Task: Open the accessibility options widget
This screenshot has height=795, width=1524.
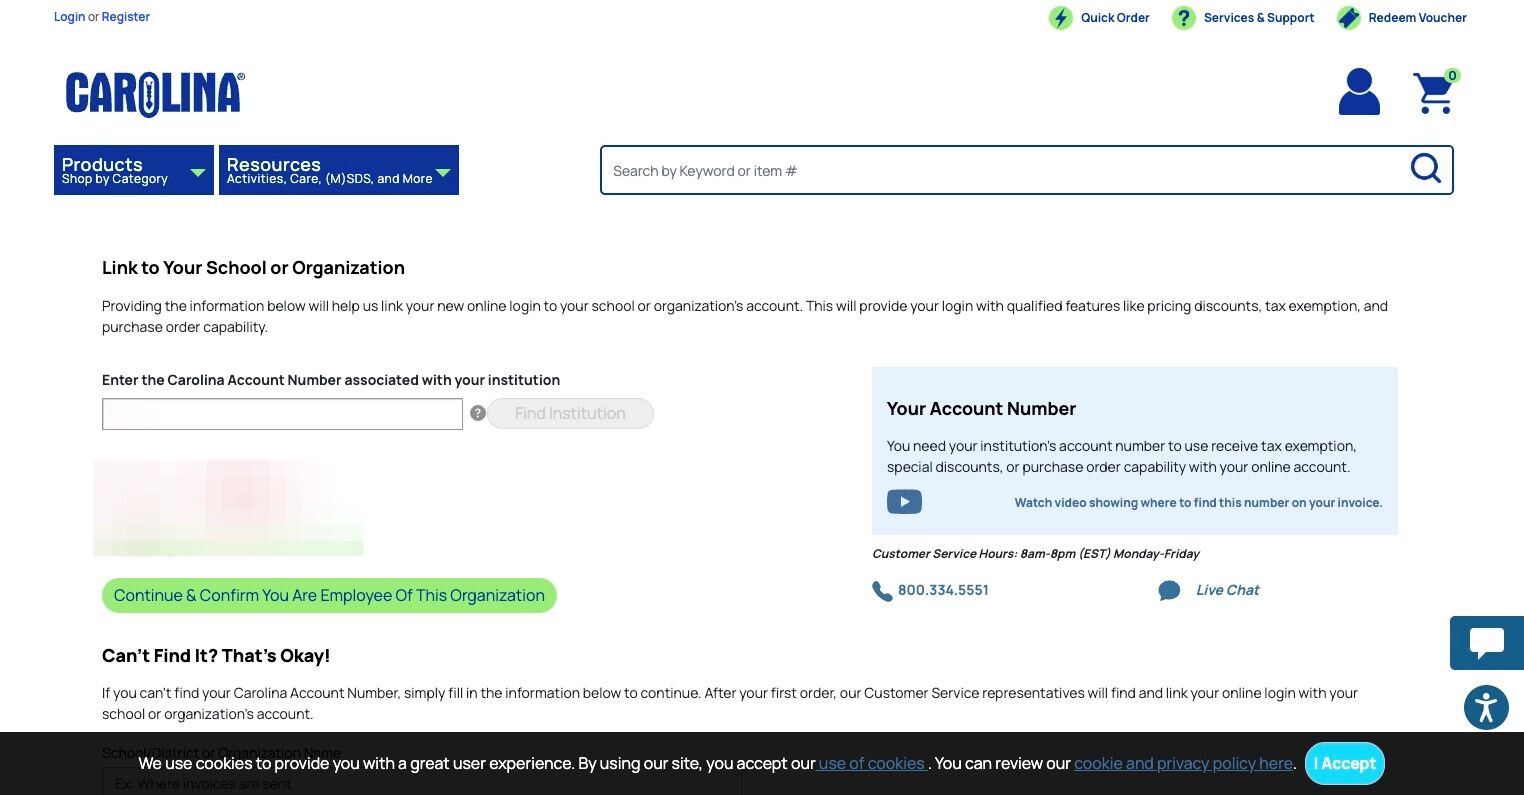Action: pos(1486,708)
